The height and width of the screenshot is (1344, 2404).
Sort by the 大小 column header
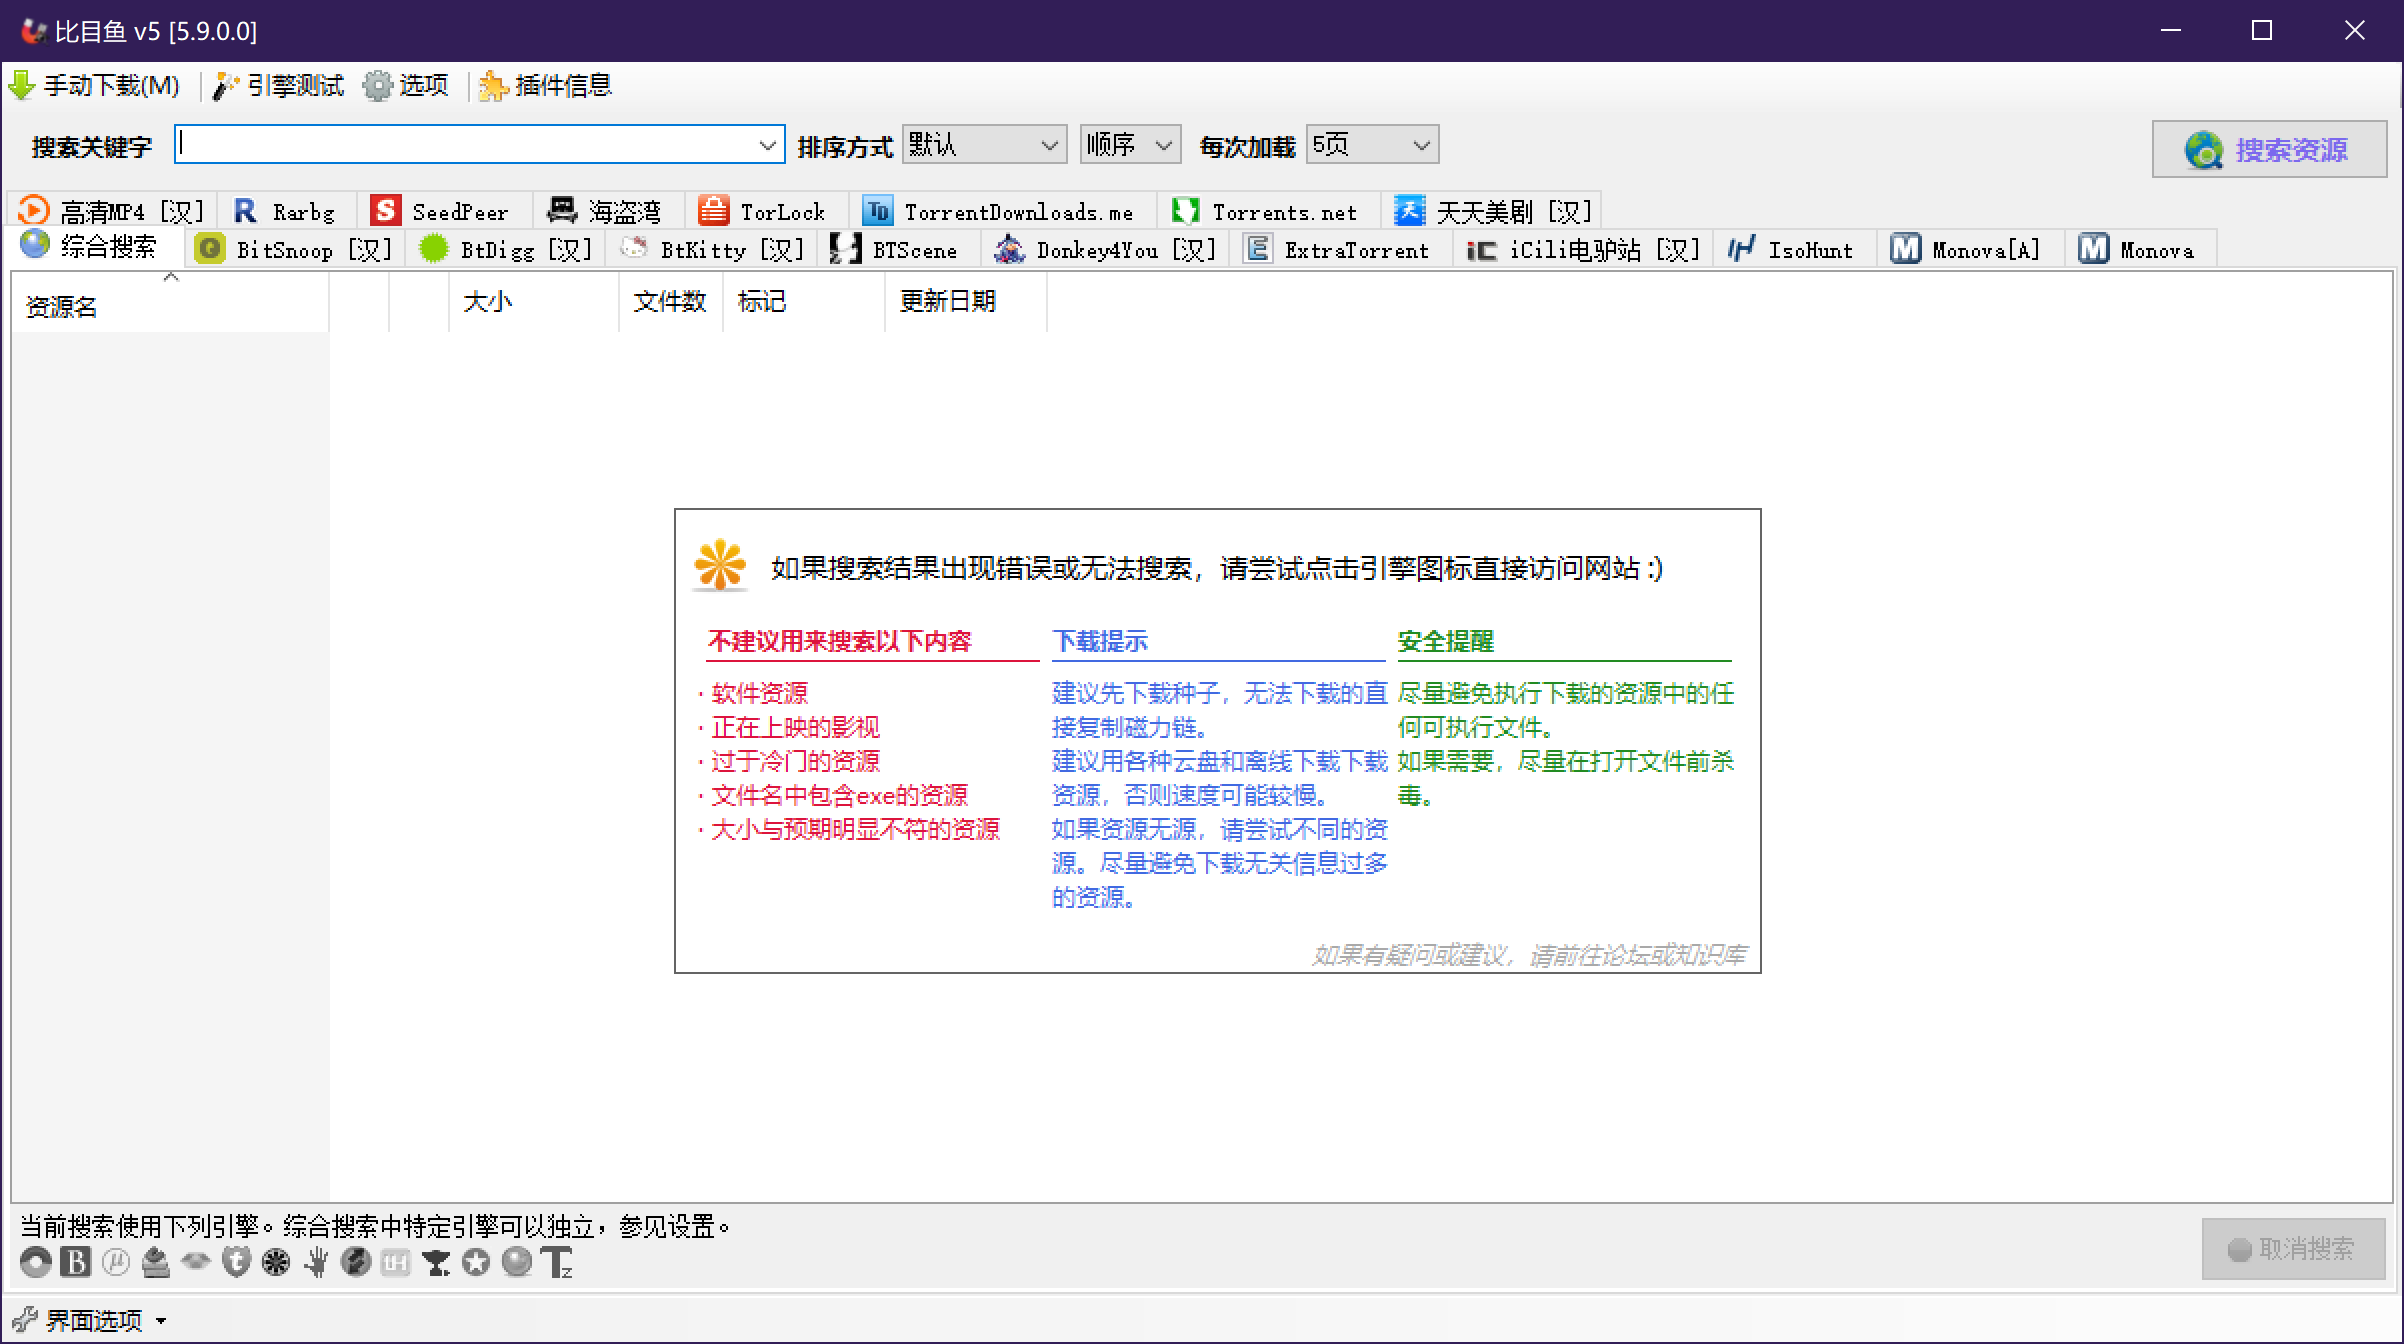[x=534, y=301]
